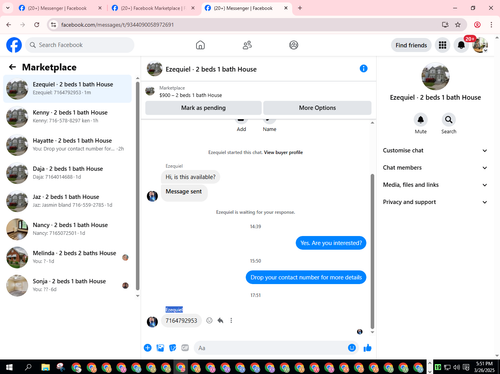Click the browser address bar URL

(x=117, y=25)
